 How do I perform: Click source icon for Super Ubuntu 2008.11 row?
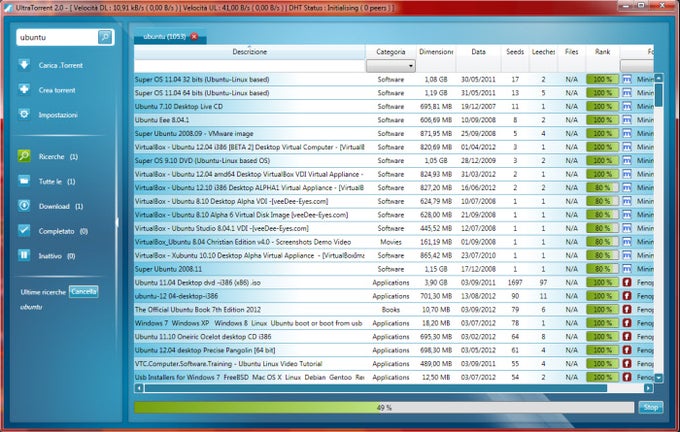pos(627,269)
